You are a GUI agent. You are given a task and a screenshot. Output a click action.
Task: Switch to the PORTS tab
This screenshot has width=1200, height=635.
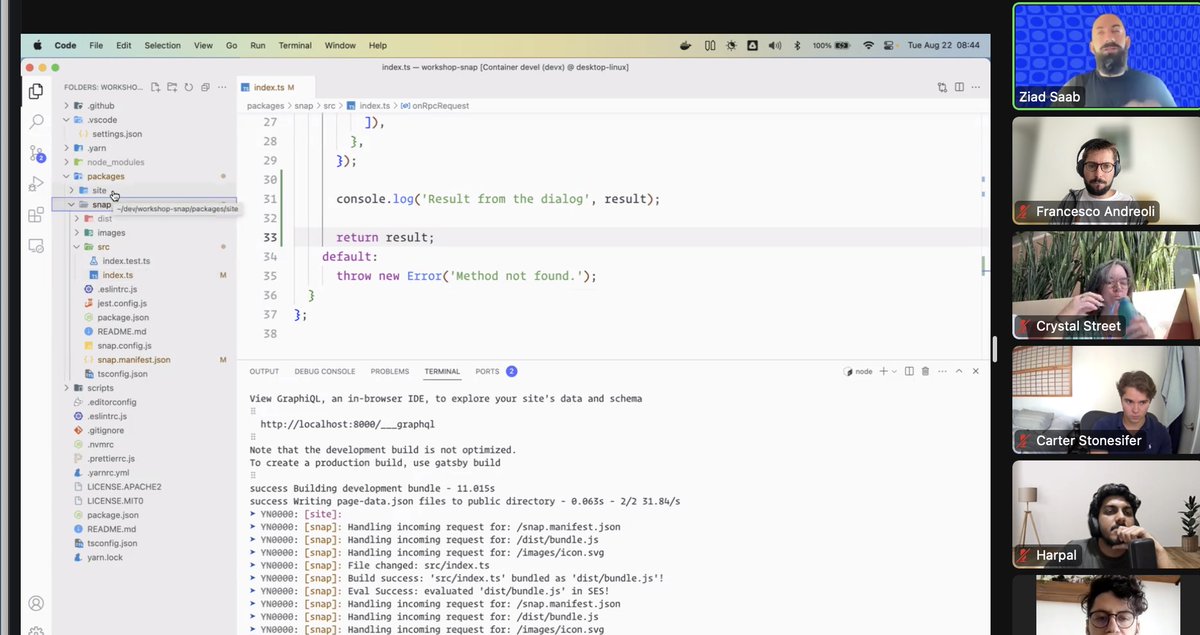(x=496, y=371)
